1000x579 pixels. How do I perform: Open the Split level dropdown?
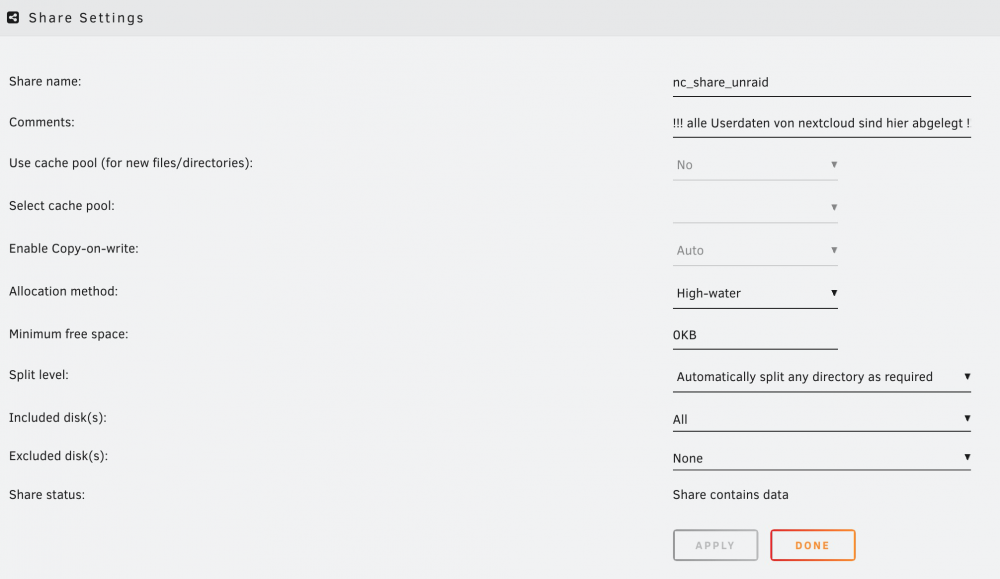coord(821,377)
